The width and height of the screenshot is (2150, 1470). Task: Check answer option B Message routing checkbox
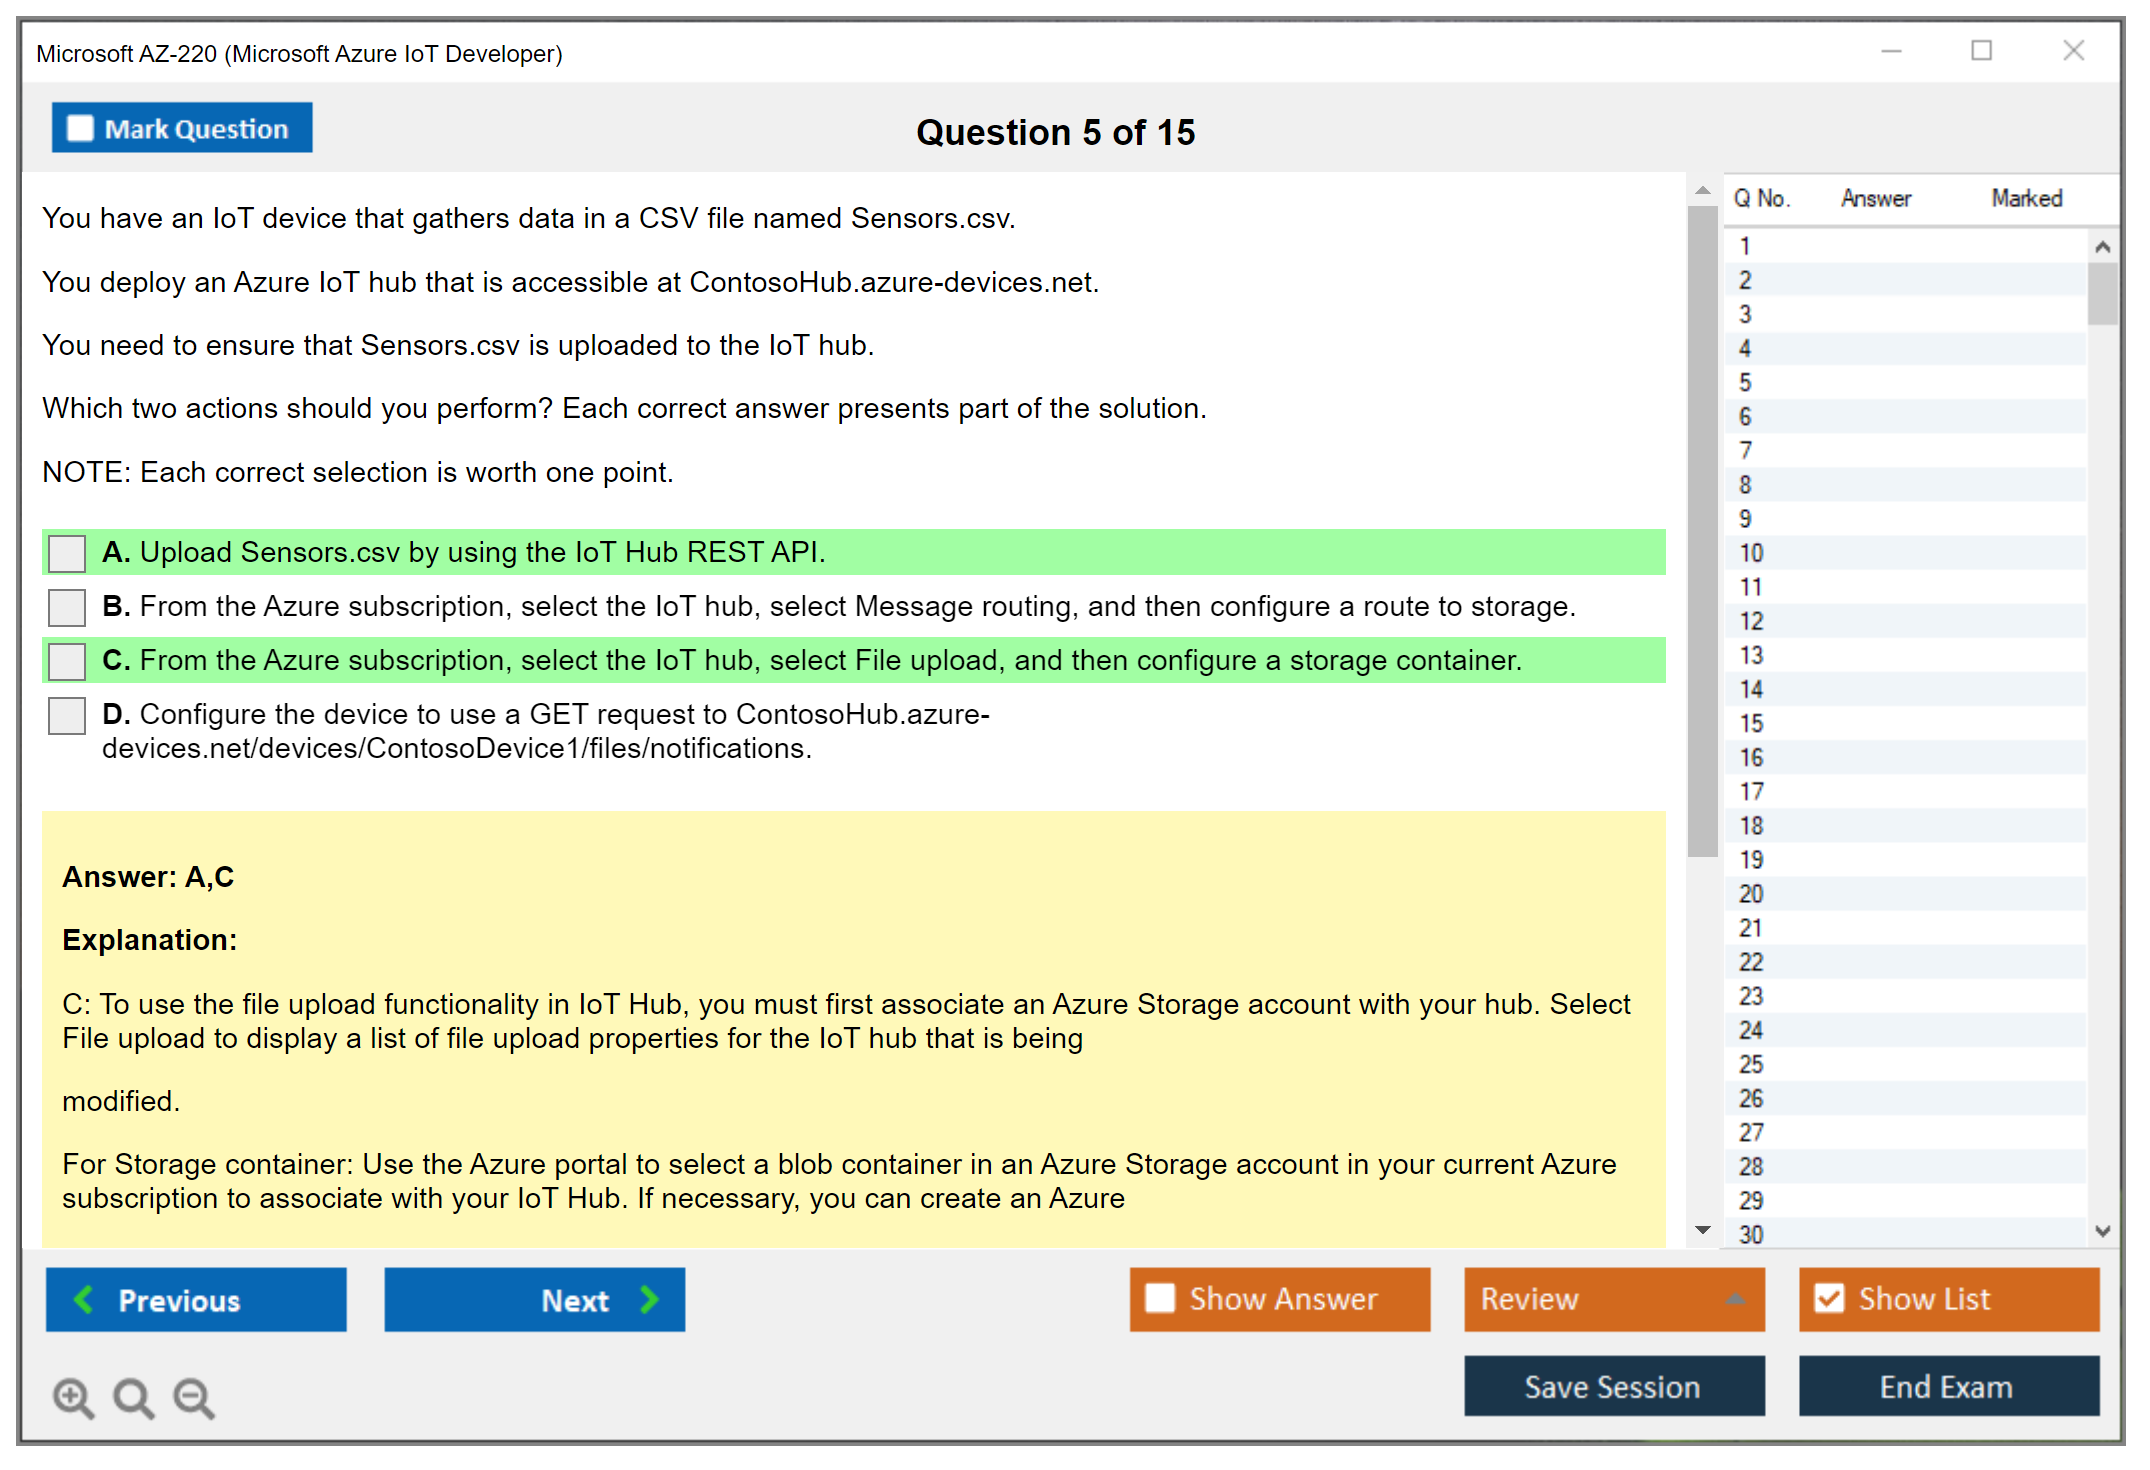point(67,607)
